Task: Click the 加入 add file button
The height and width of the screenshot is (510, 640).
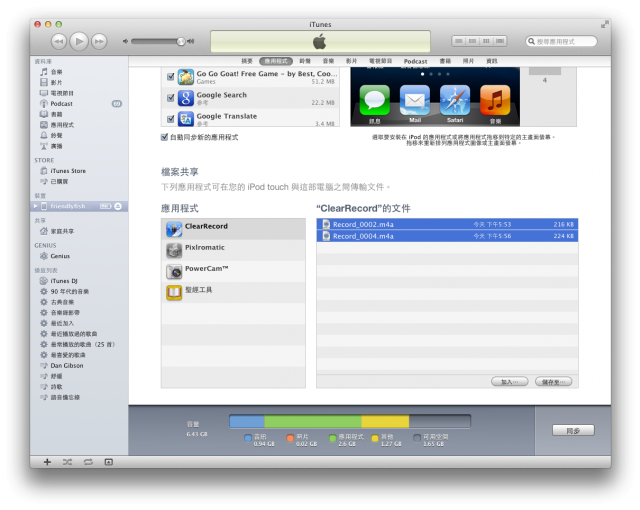Action: (x=509, y=382)
